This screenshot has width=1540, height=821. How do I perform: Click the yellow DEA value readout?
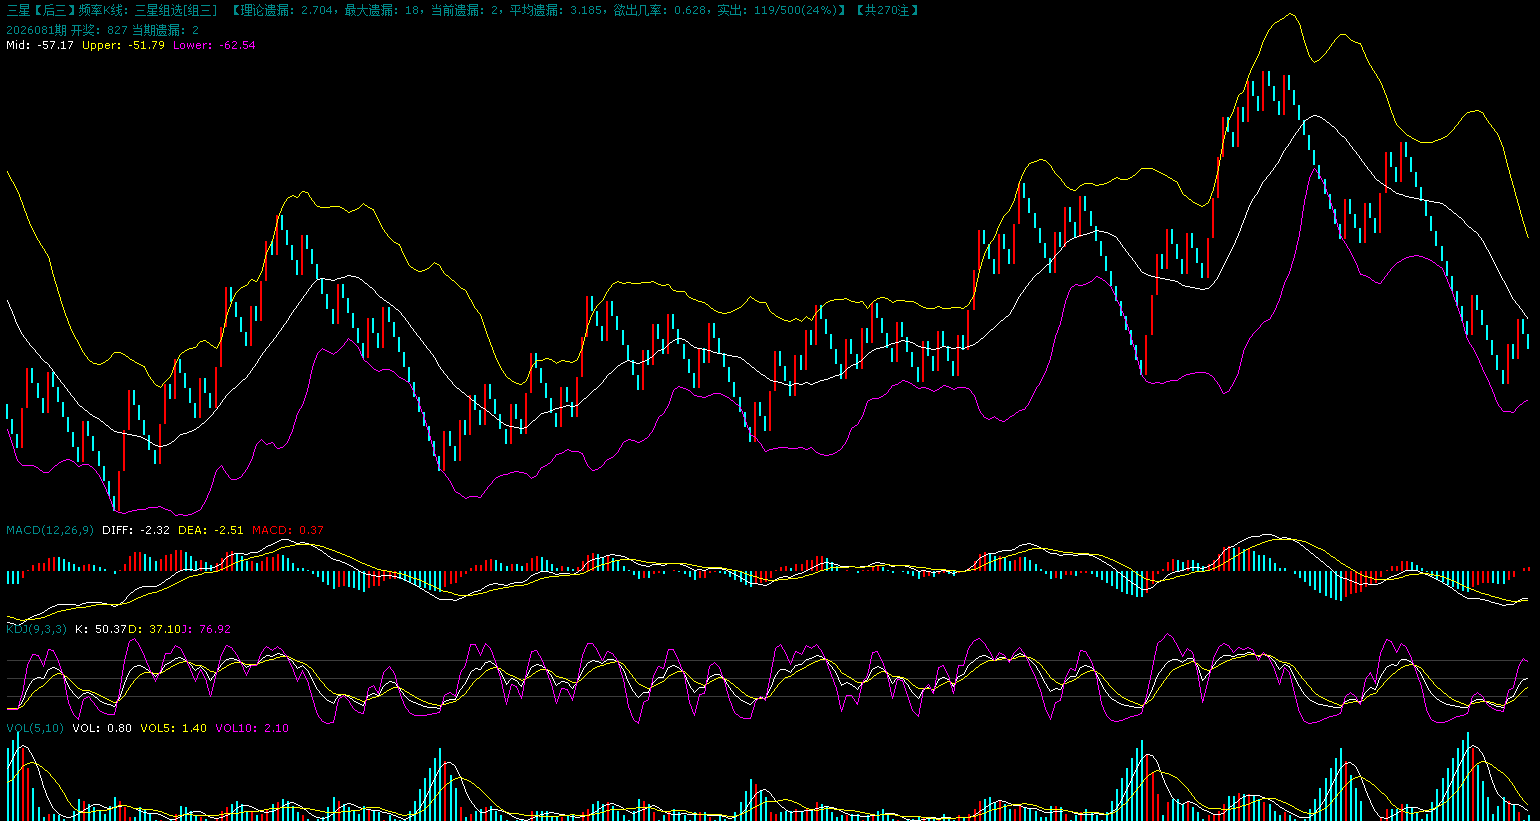pos(210,530)
